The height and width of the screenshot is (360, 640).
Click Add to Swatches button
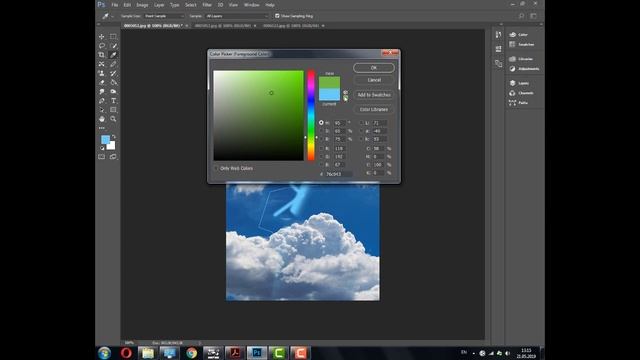pos(374,95)
